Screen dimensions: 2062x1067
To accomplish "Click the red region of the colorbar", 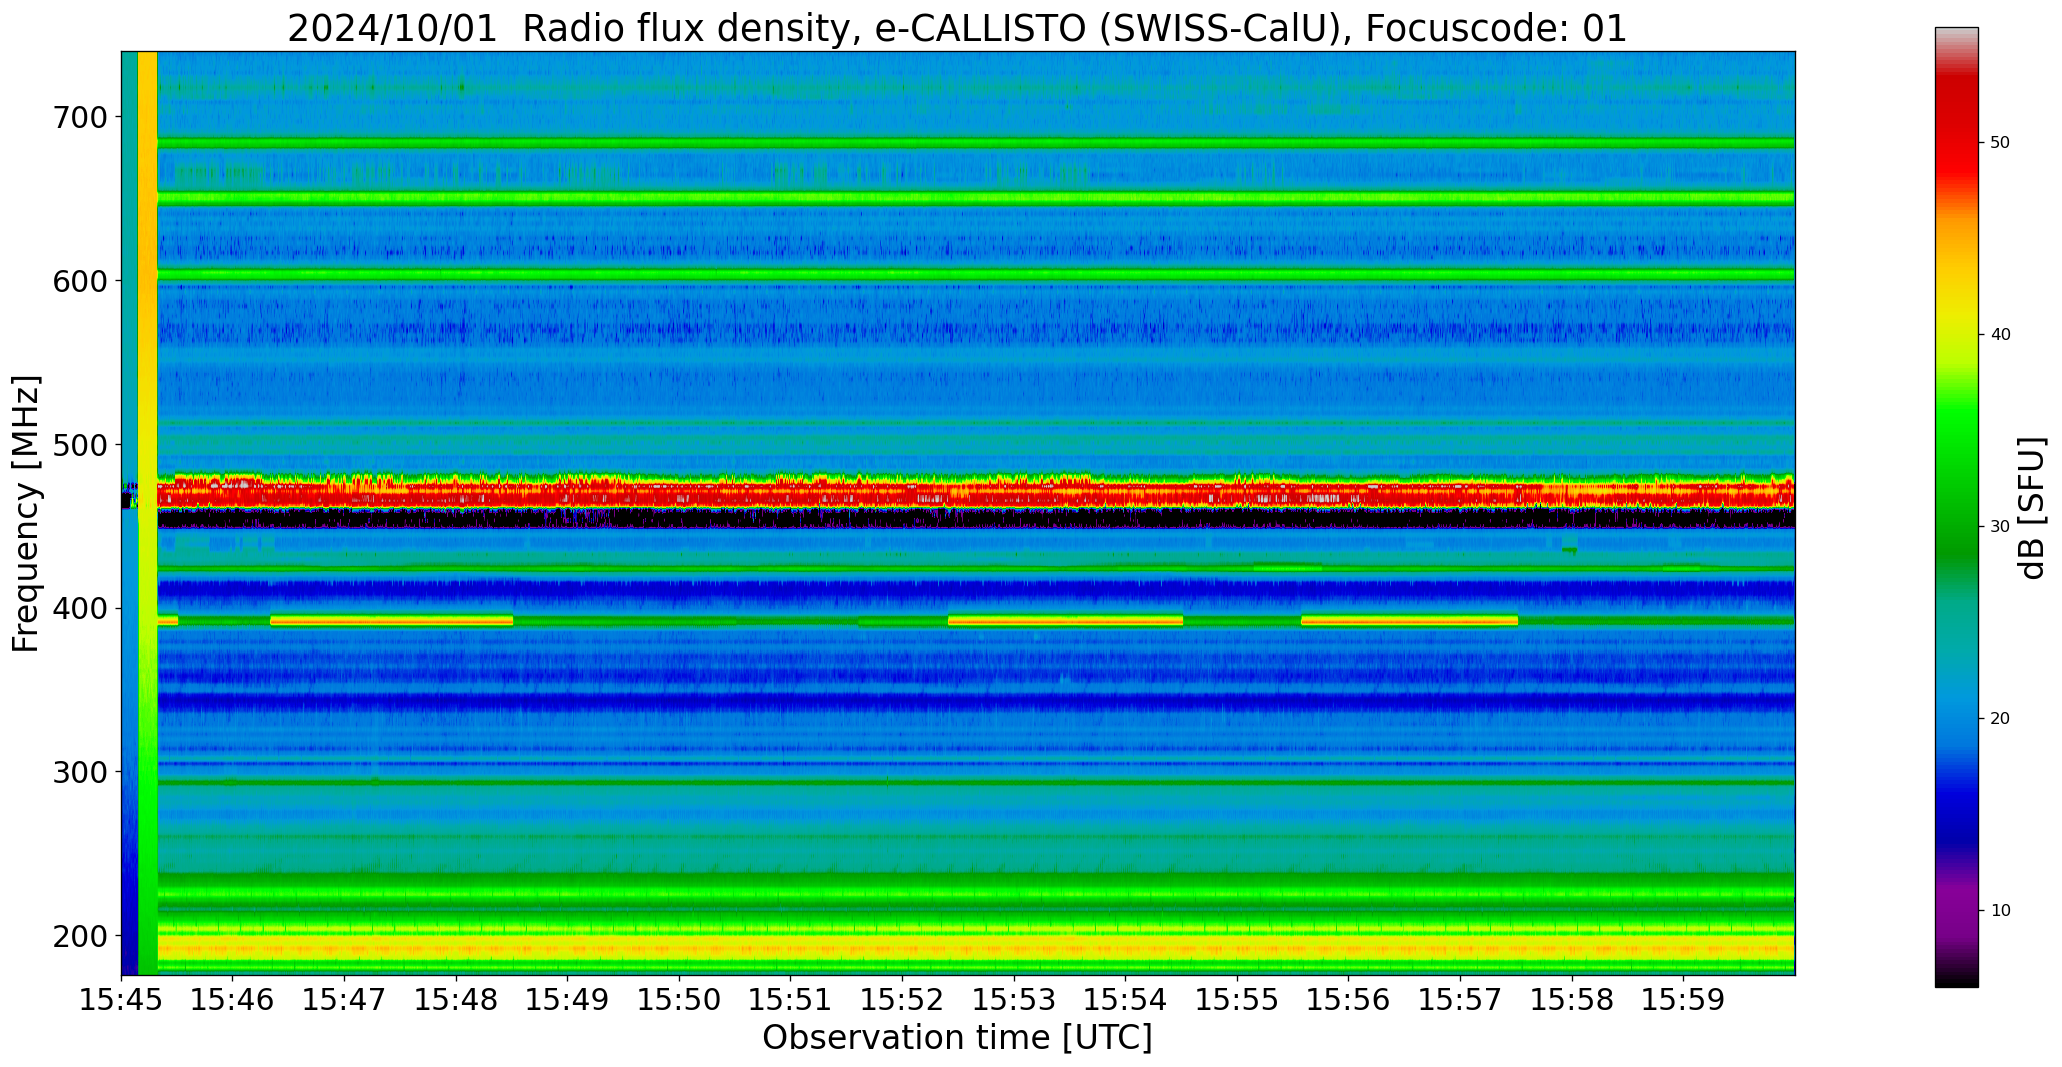I will click(x=1956, y=130).
